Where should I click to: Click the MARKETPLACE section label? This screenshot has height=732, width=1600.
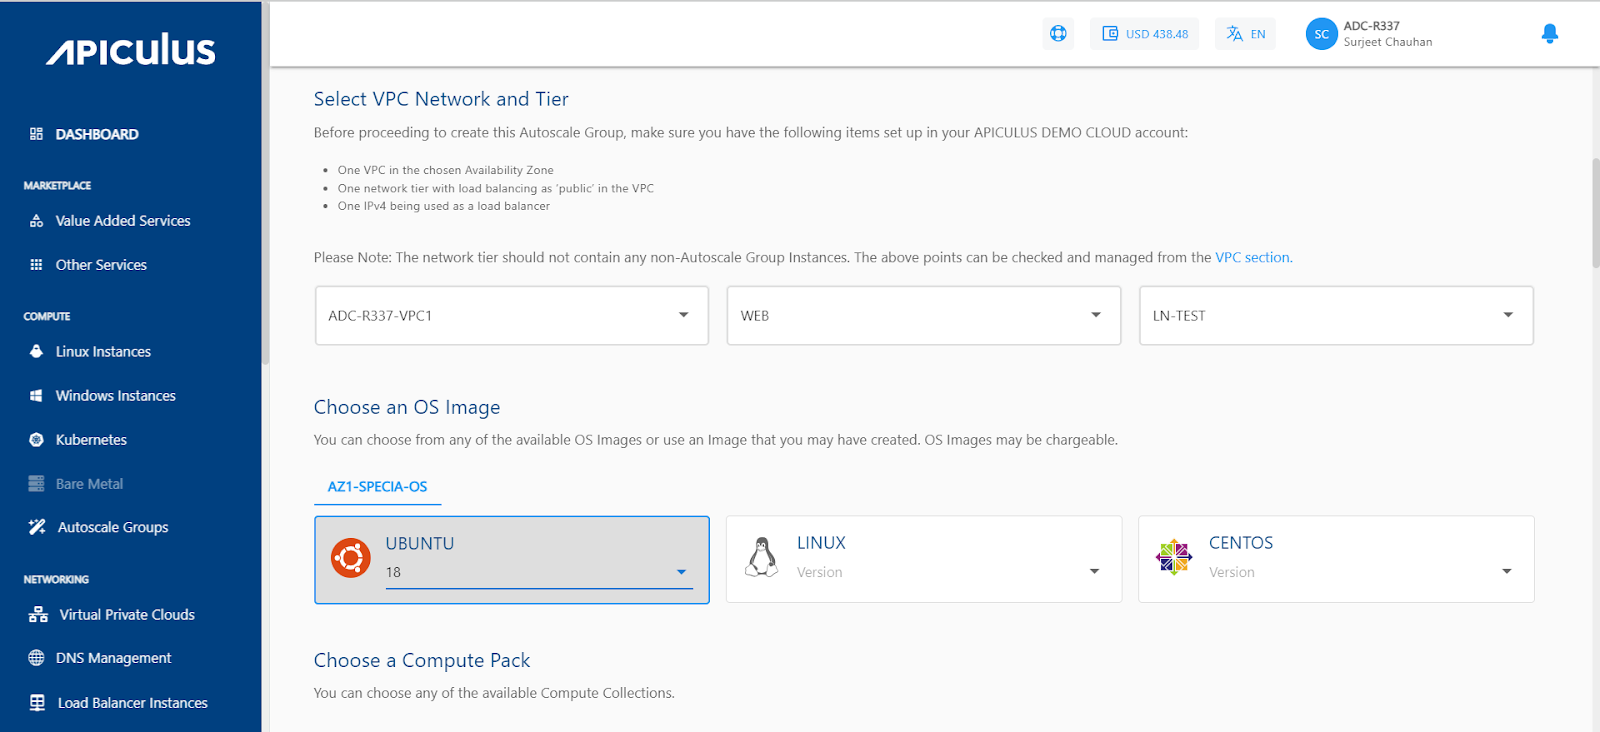57,186
